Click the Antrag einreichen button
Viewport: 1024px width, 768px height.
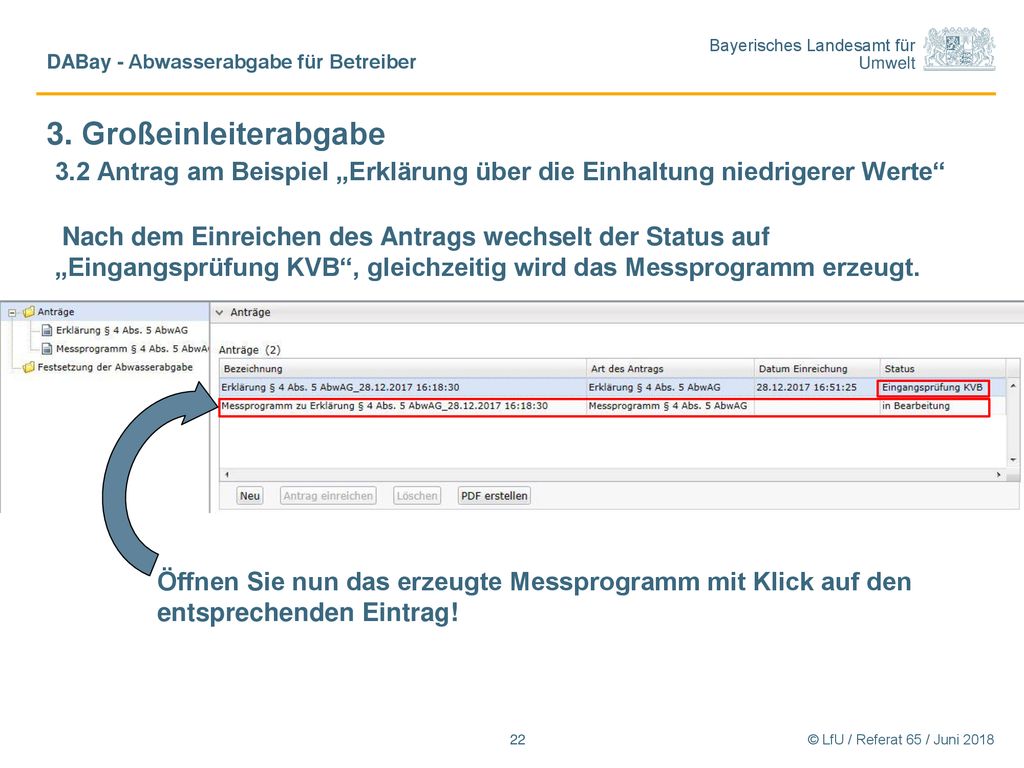click(x=328, y=496)
